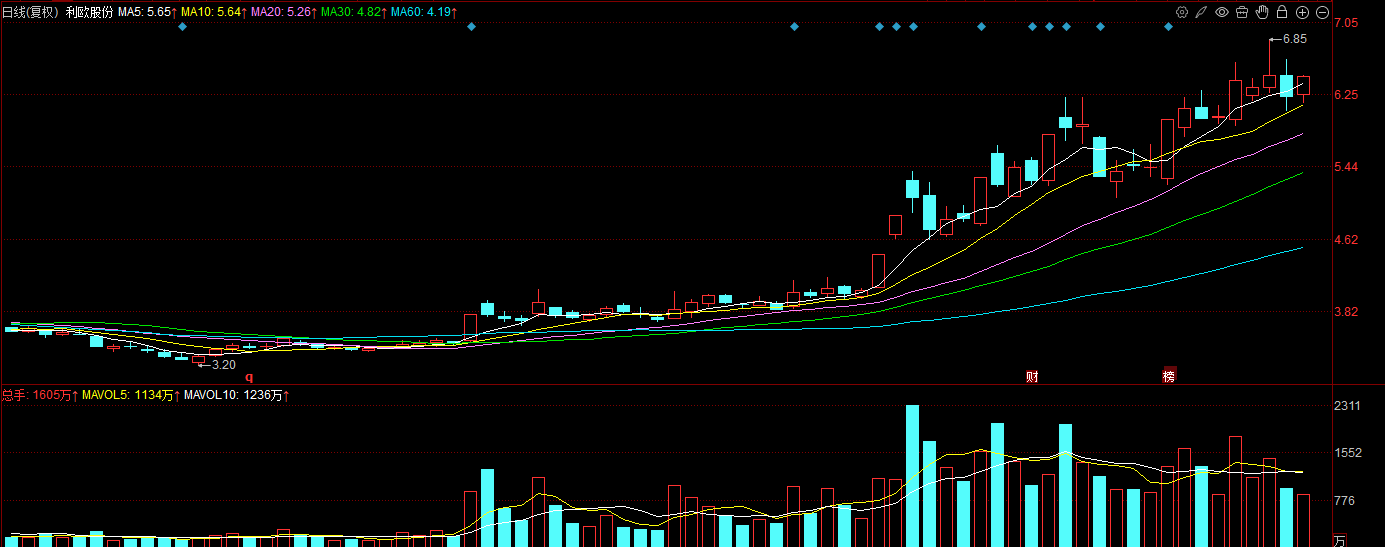
Task: Click the 6.25 price axis label
Action: coord(1345,95)
